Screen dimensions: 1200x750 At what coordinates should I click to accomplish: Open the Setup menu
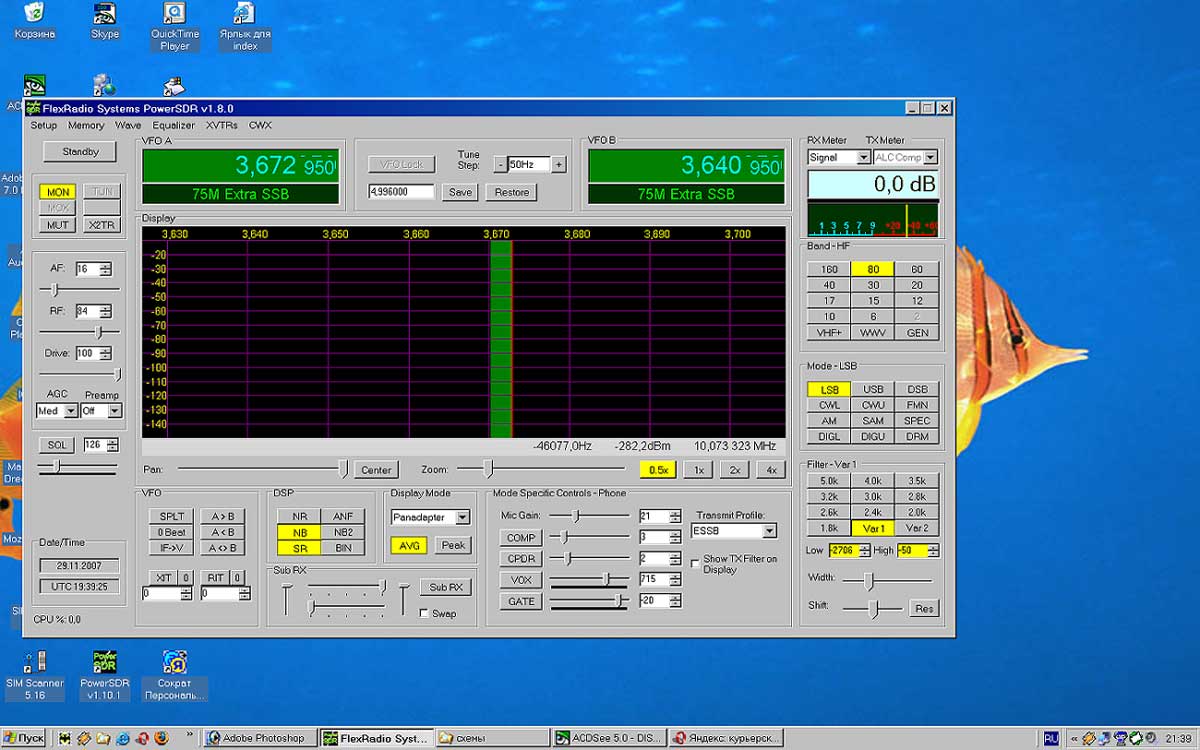click(44, 125)
